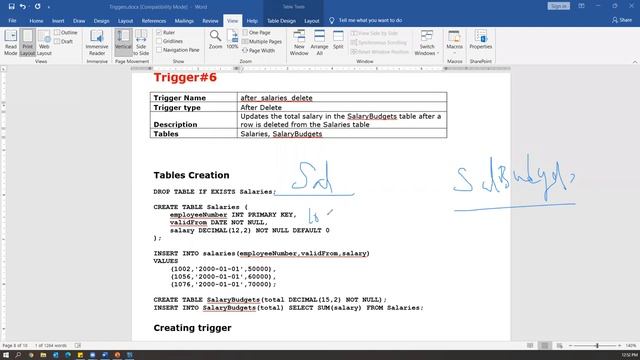Image resolution: width=640 pixels, height=360 pixels.
Task: Open the Immersive Reader
Action: click(x=97, y=42)
